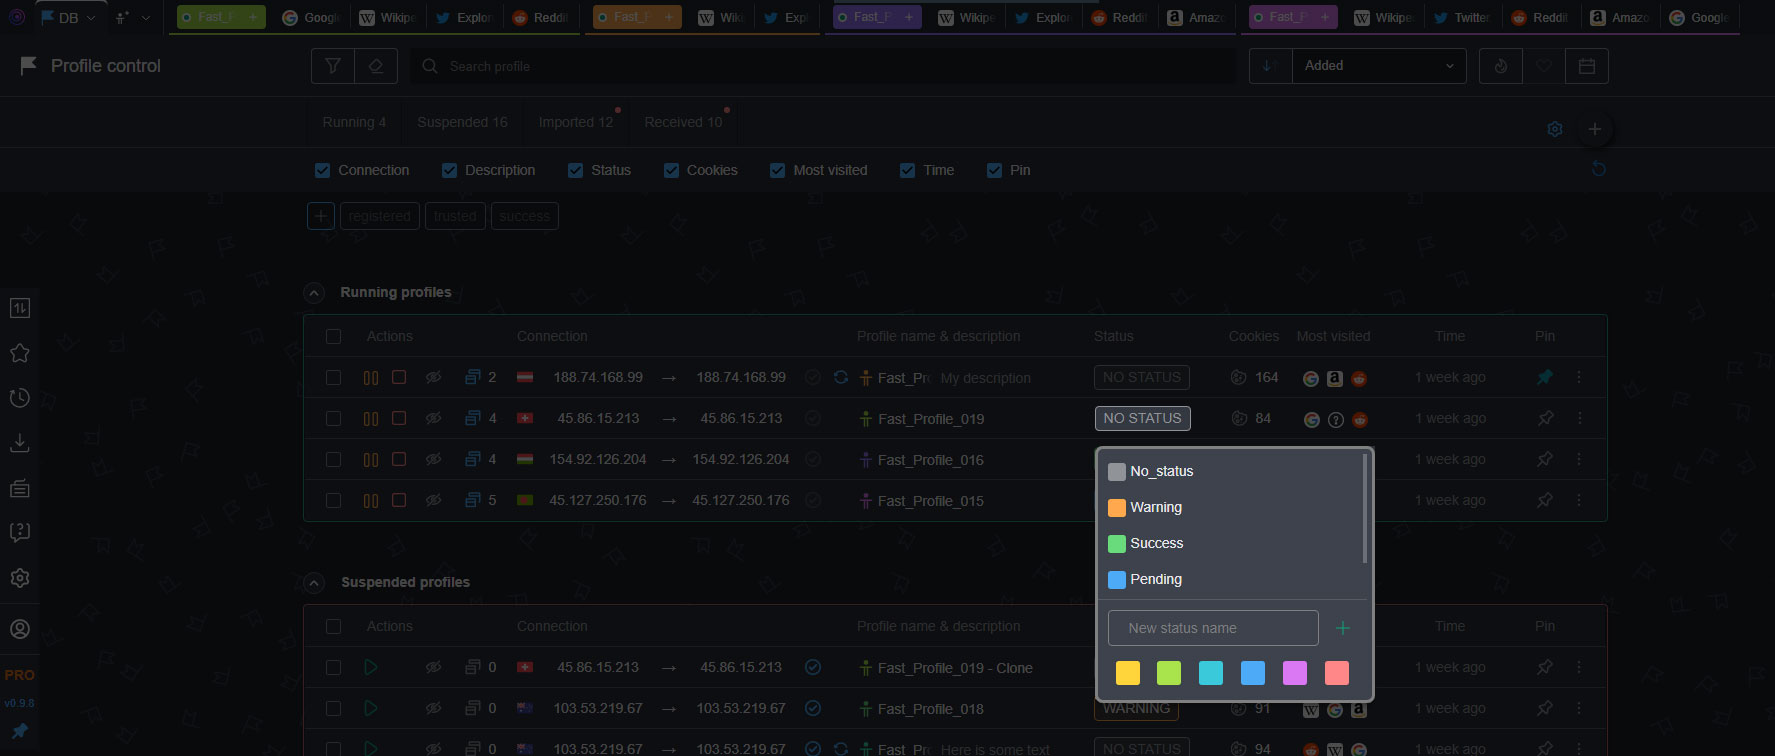Open the settings gear sidebar icon

point(19,578)
